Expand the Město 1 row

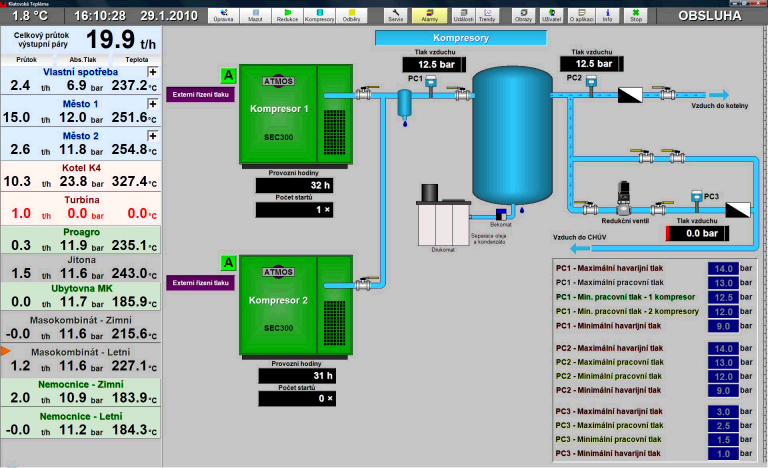click(x=153, y=104)
